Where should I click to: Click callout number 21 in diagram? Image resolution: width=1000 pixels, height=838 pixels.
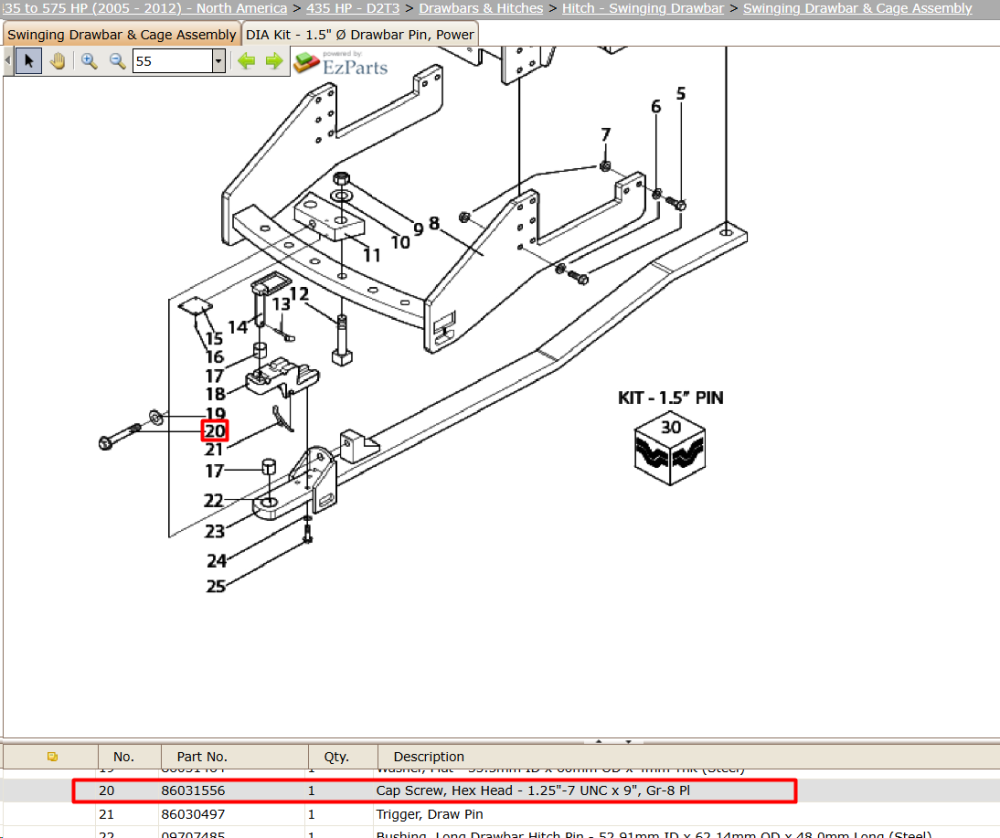pos(214,450)
